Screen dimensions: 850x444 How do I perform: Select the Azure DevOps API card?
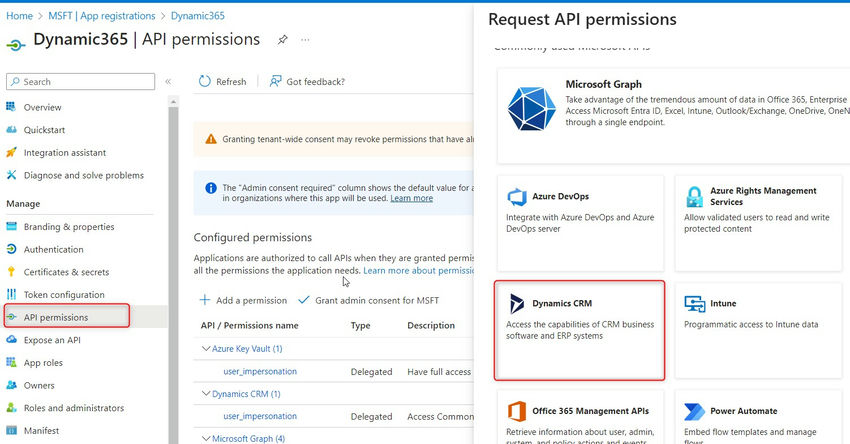pyautogui.click(x=580, y=223)
